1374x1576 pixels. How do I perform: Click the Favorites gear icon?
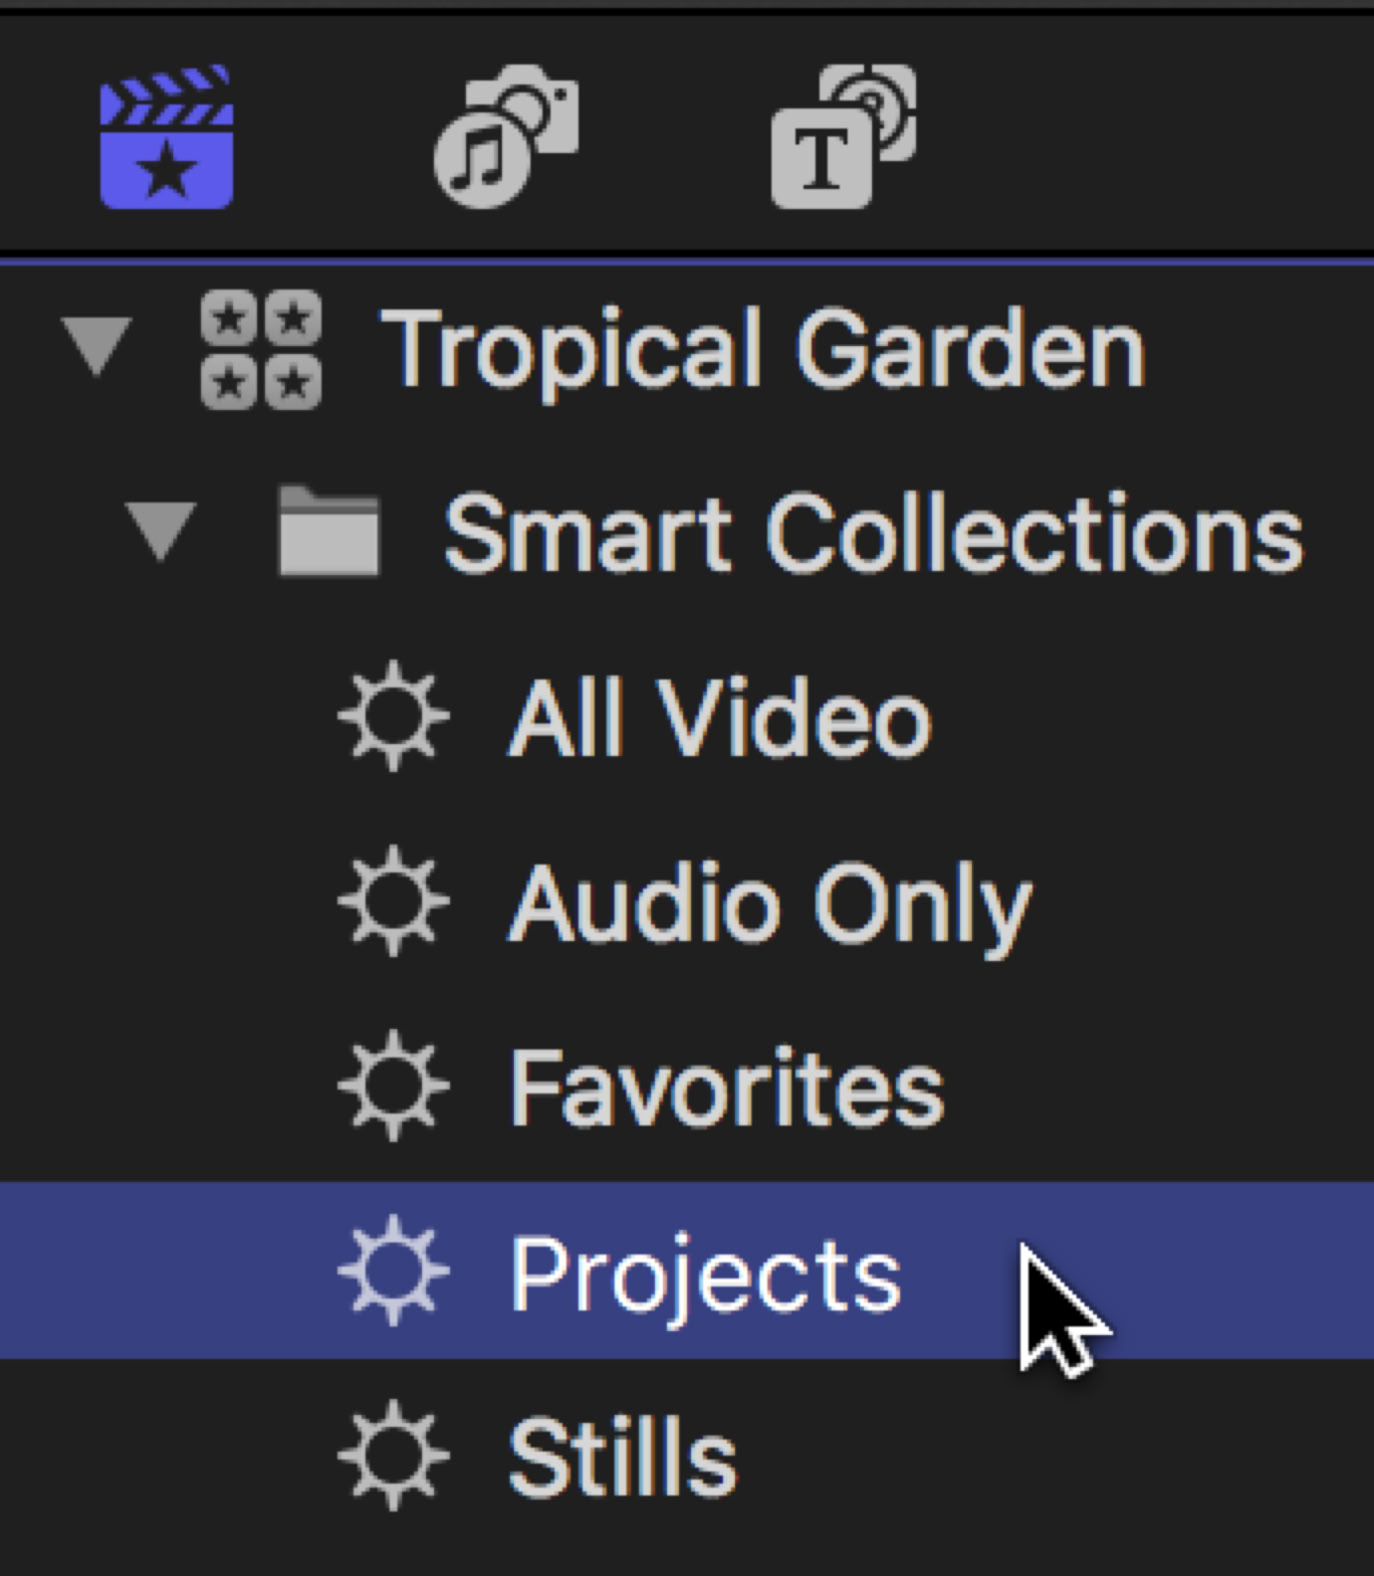[393, 1086]
